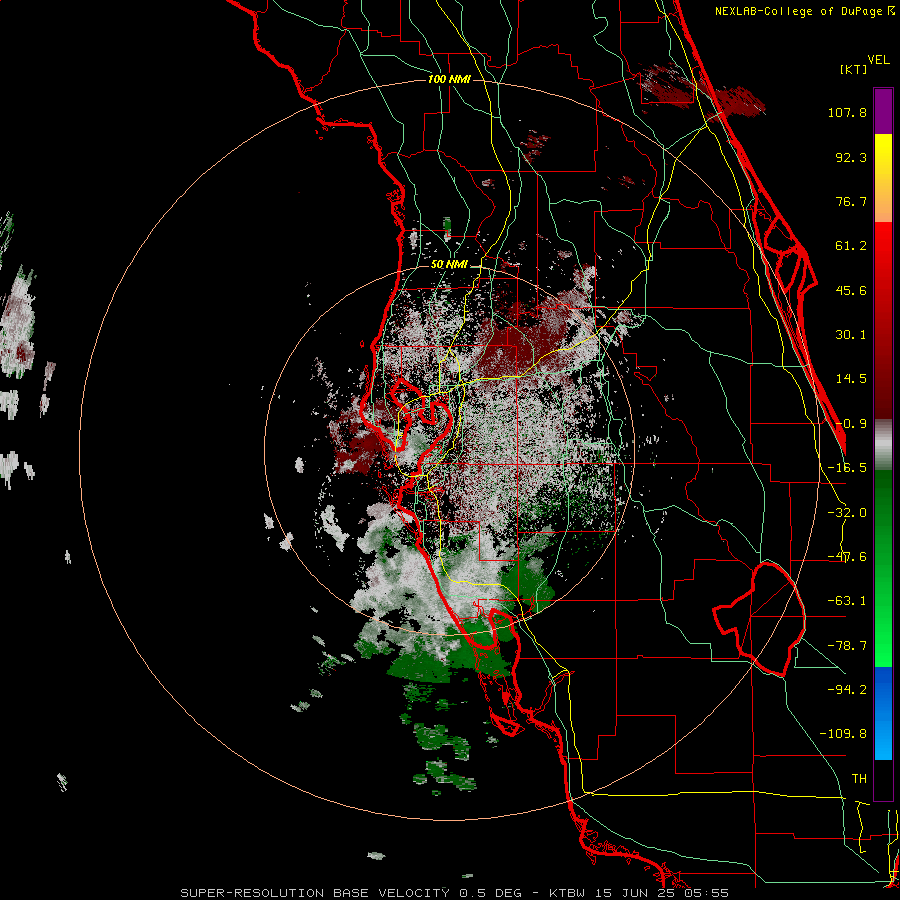Click the NEXLAB-College of DuPage label
The width and height of the screenshot is (900, 900).
coord(805,11)
